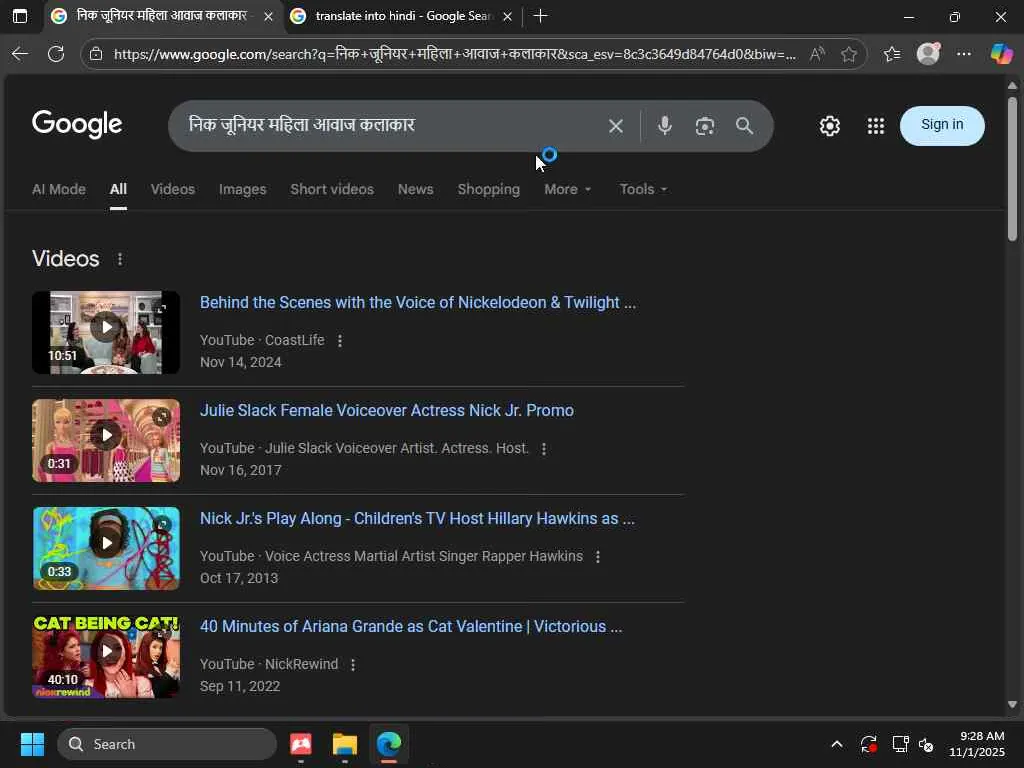Open browser profile avatar

click(928, 54)
